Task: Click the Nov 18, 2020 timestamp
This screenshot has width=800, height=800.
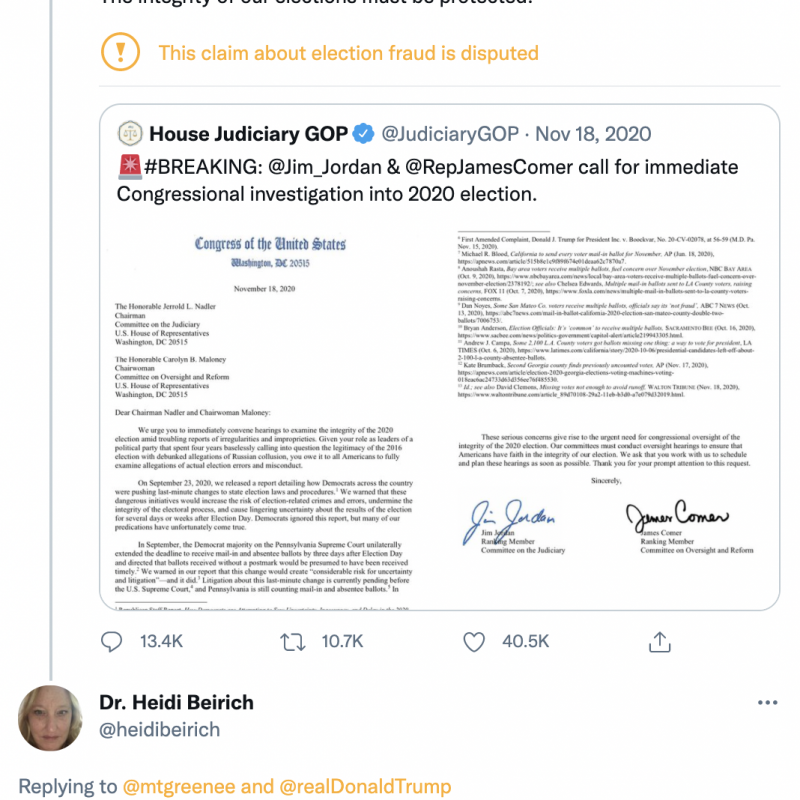Action: 594,134
